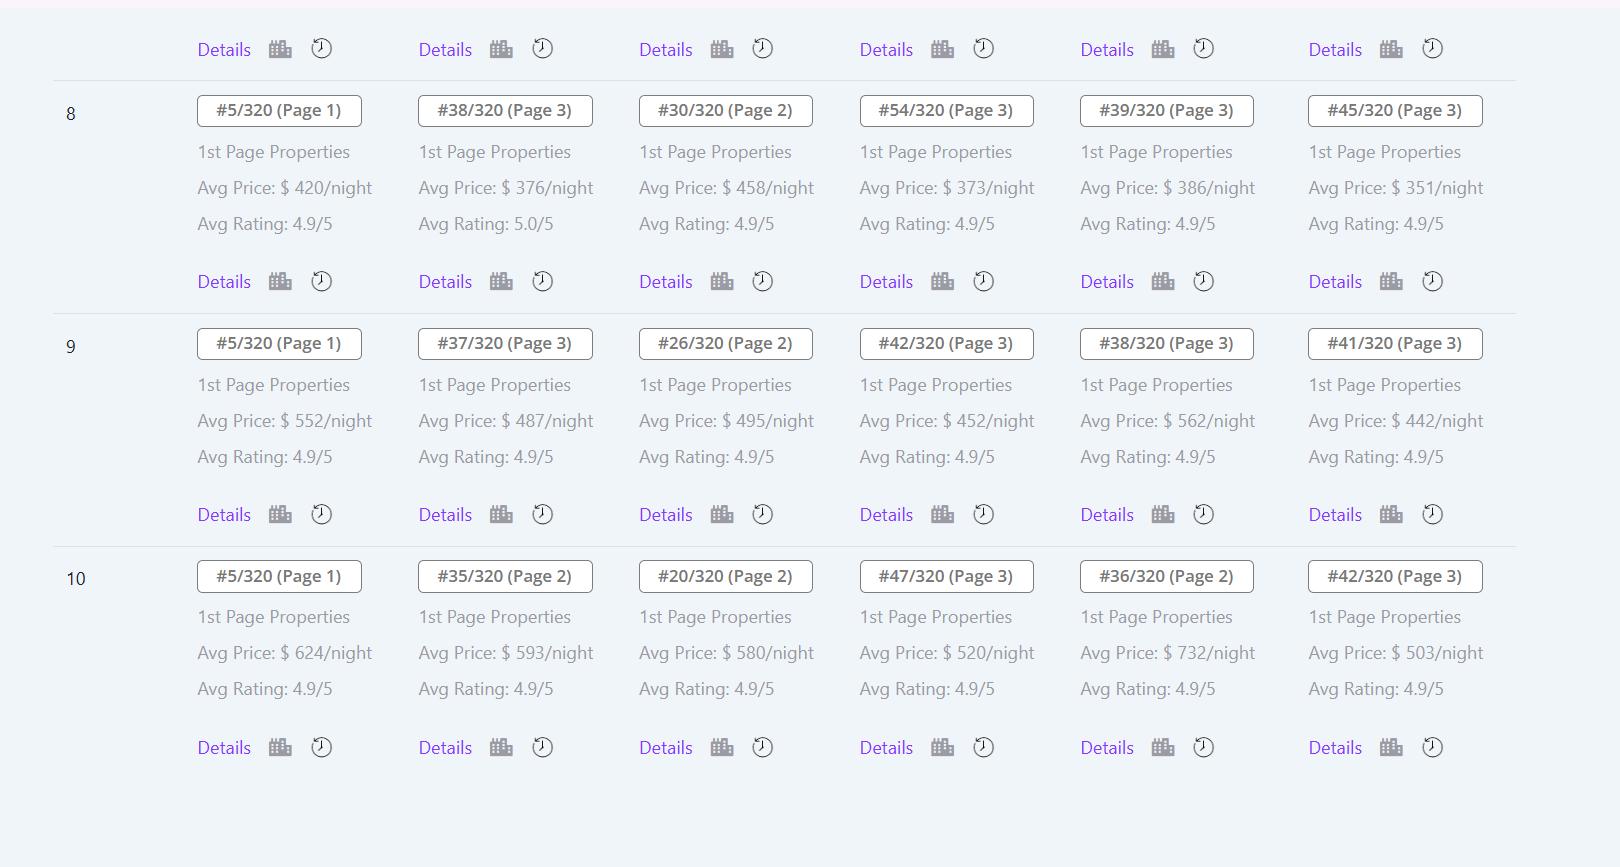This screenshot has height=867, width=1620.
Task: Open the building icon for row 10 #35/320
Action: 501,748
